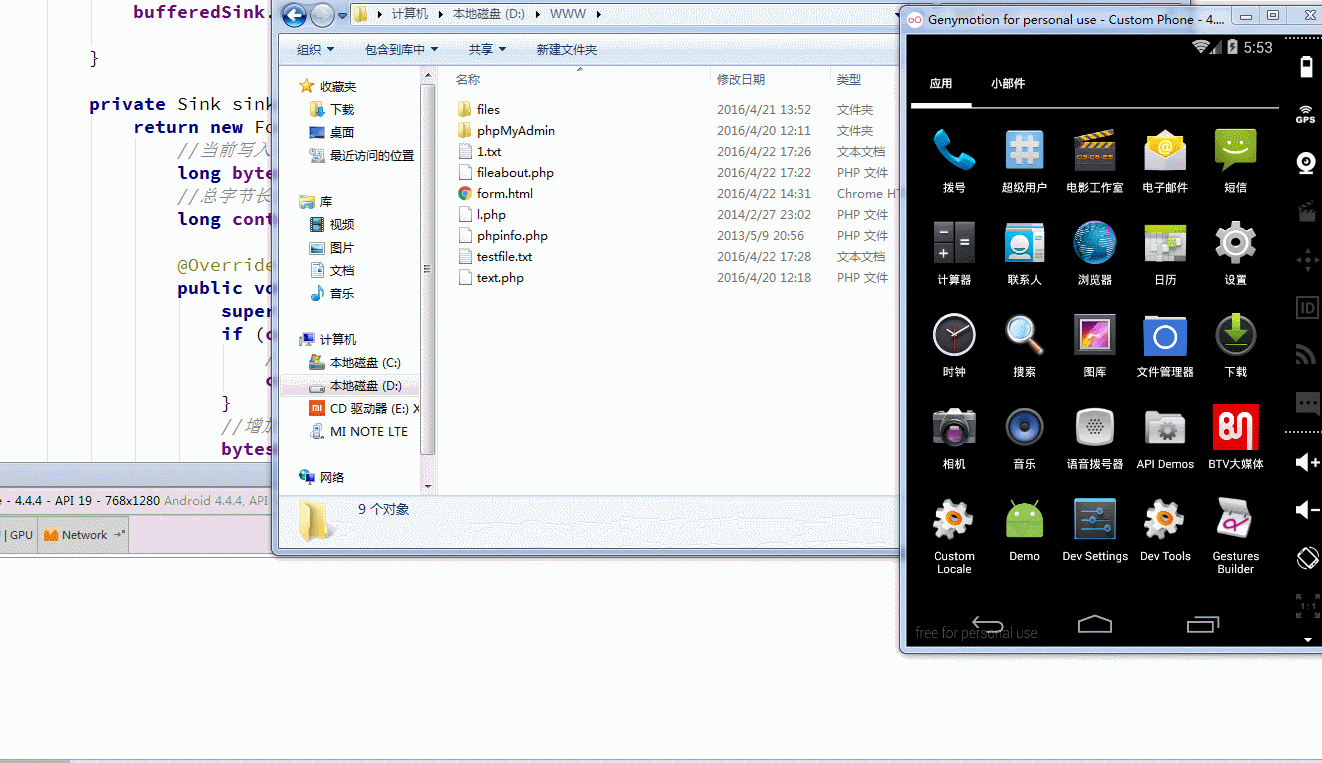
Task: Open the Music app icon
Action: (x=1024, y=427)
